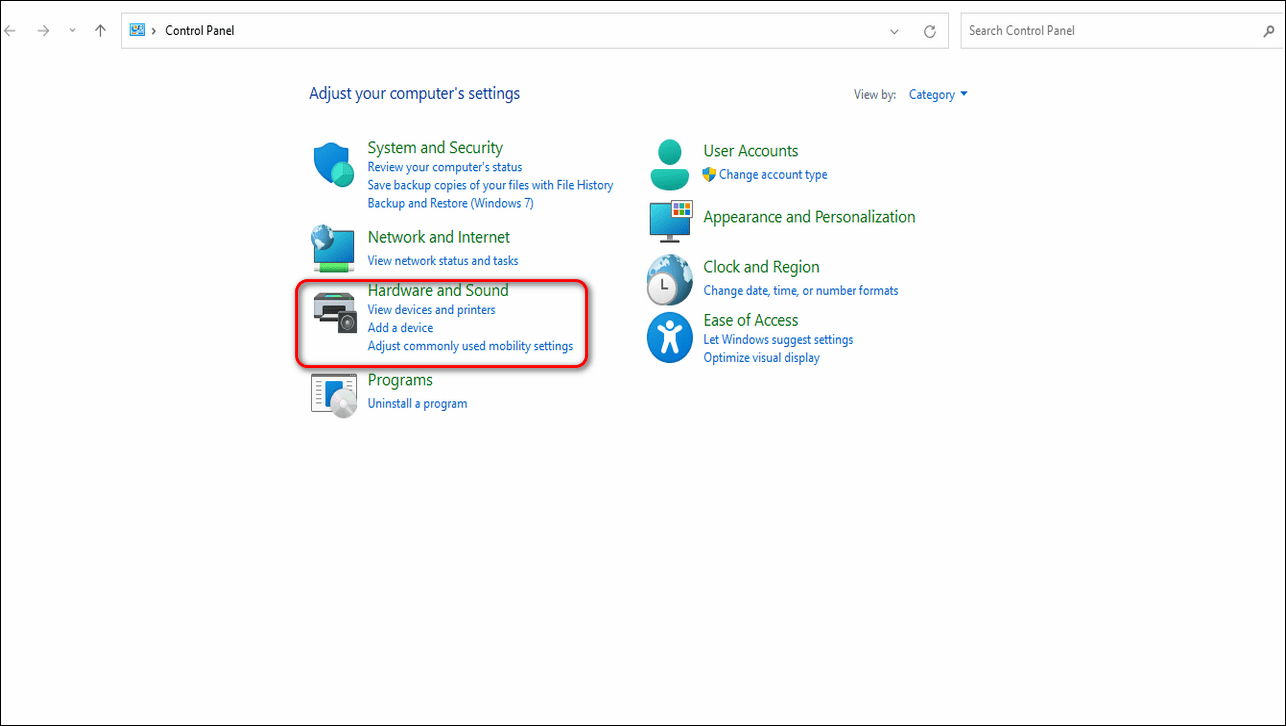This screenshot has width=1286, height=726.
Task: Open Adjust commonly used mobility settings
Action: (470, 347)
